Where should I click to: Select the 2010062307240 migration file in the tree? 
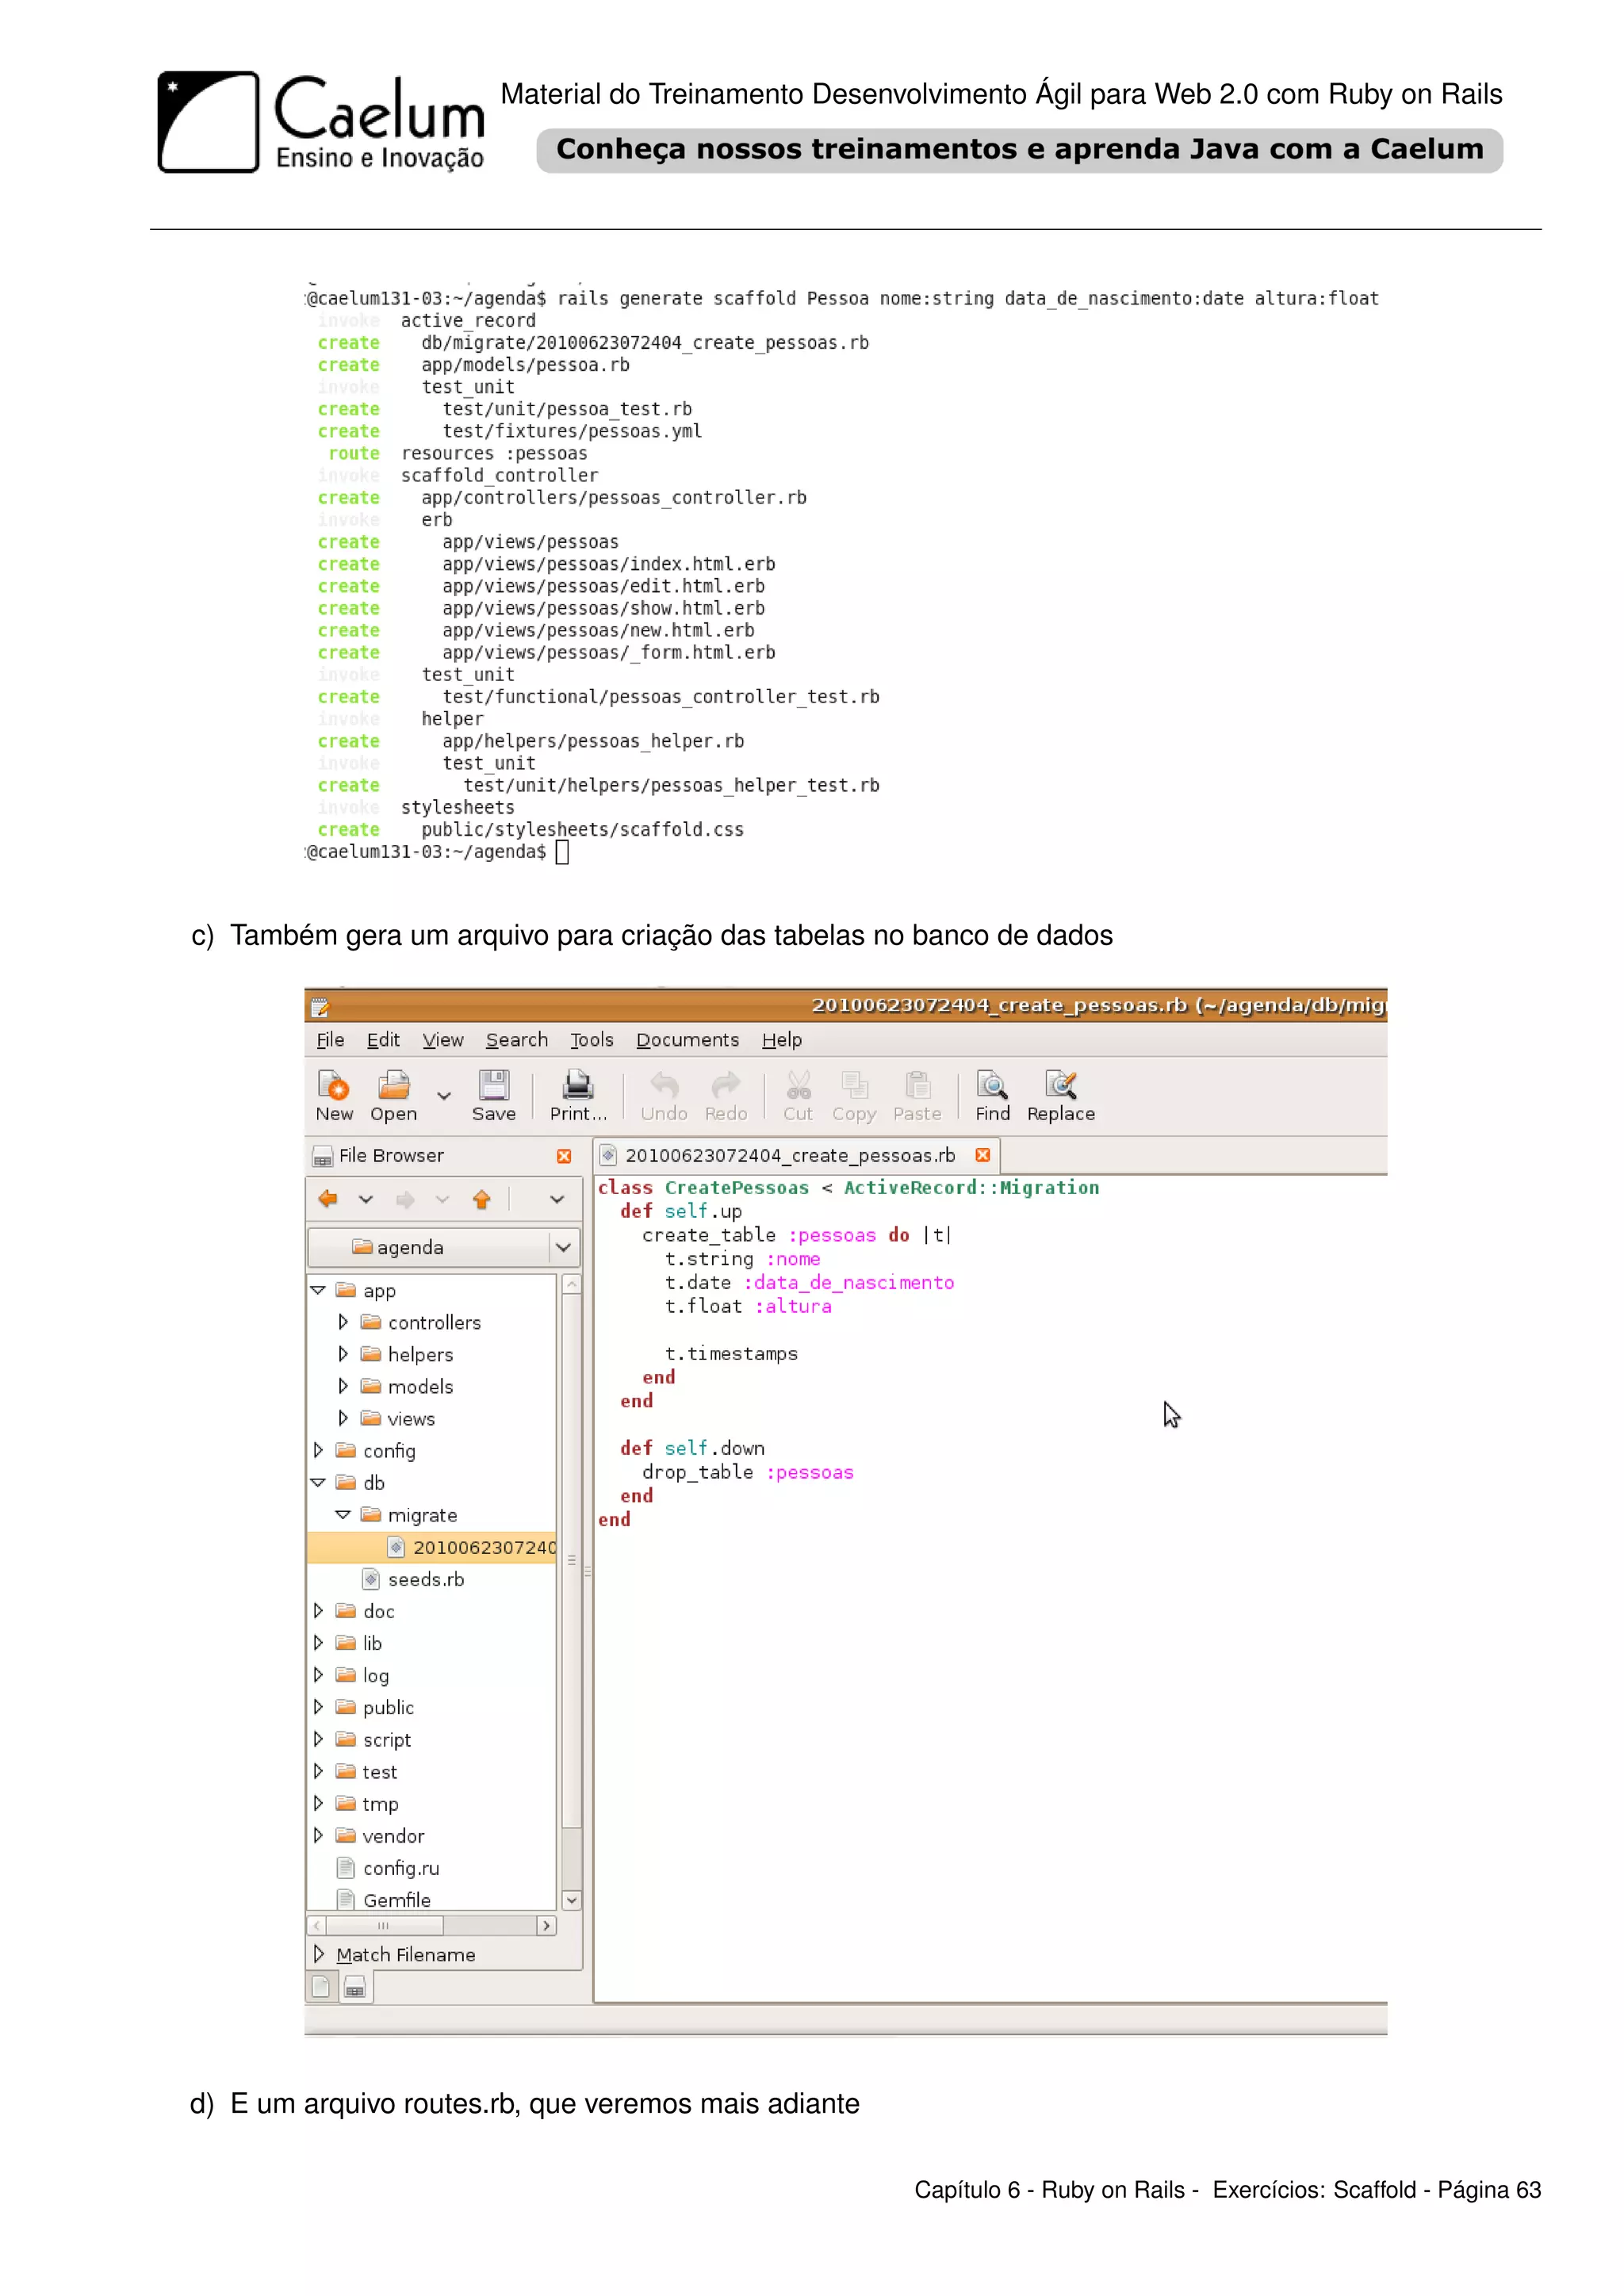pos(432,1547)
